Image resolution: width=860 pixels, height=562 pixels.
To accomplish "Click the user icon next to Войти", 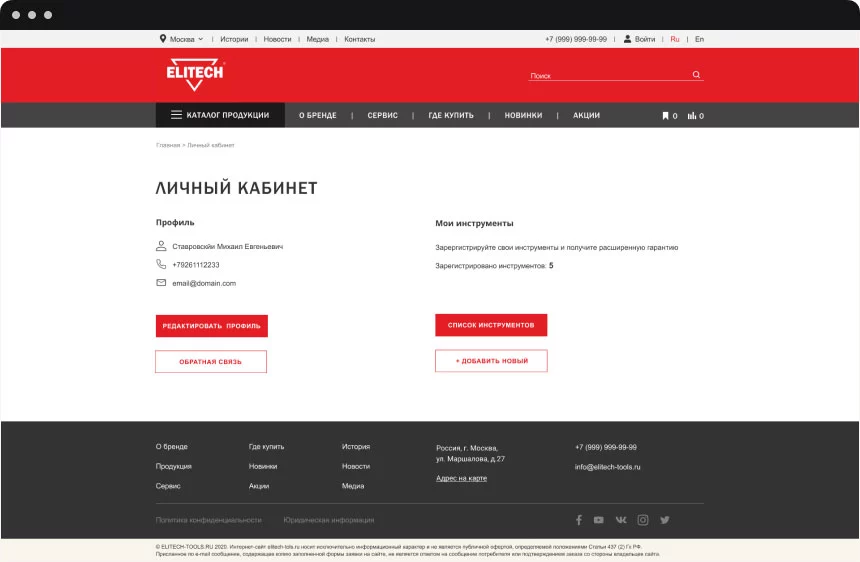I will pos(627,39).
